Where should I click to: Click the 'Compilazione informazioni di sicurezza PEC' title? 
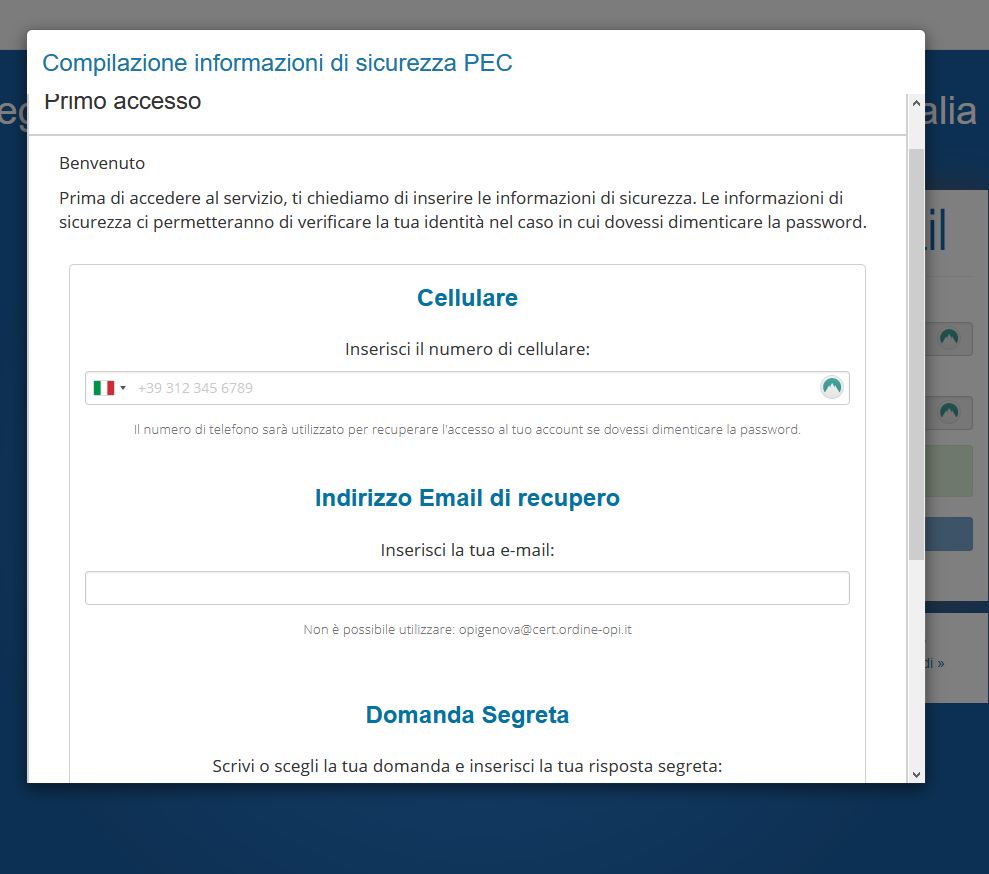pos(277,63)
